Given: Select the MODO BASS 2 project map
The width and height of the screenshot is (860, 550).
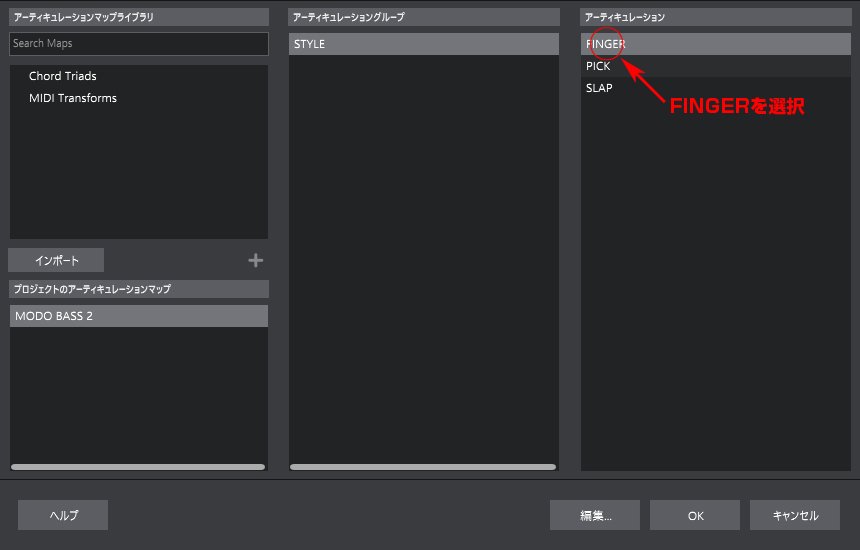Looking at the screenshot, I should 139,316.
